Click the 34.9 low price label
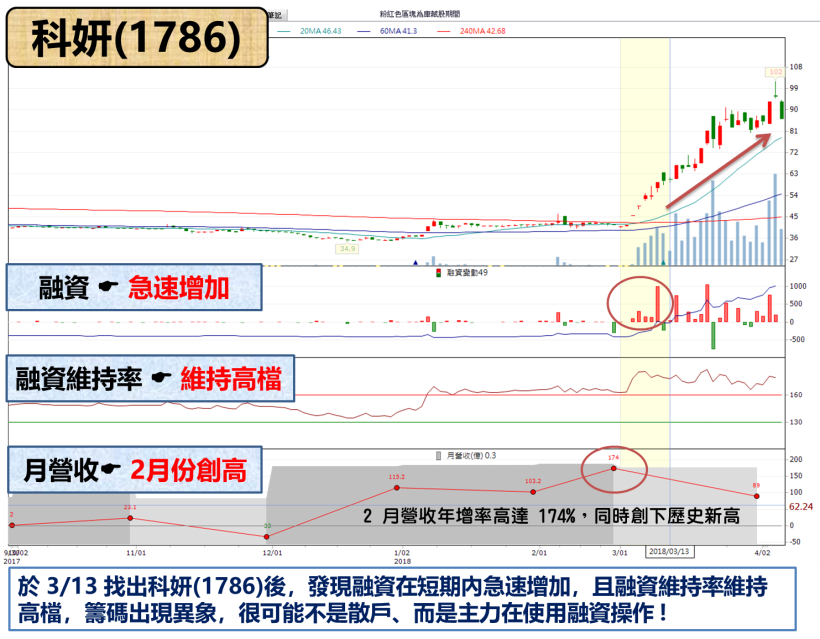The image size is (820, 639). [348, 248]
